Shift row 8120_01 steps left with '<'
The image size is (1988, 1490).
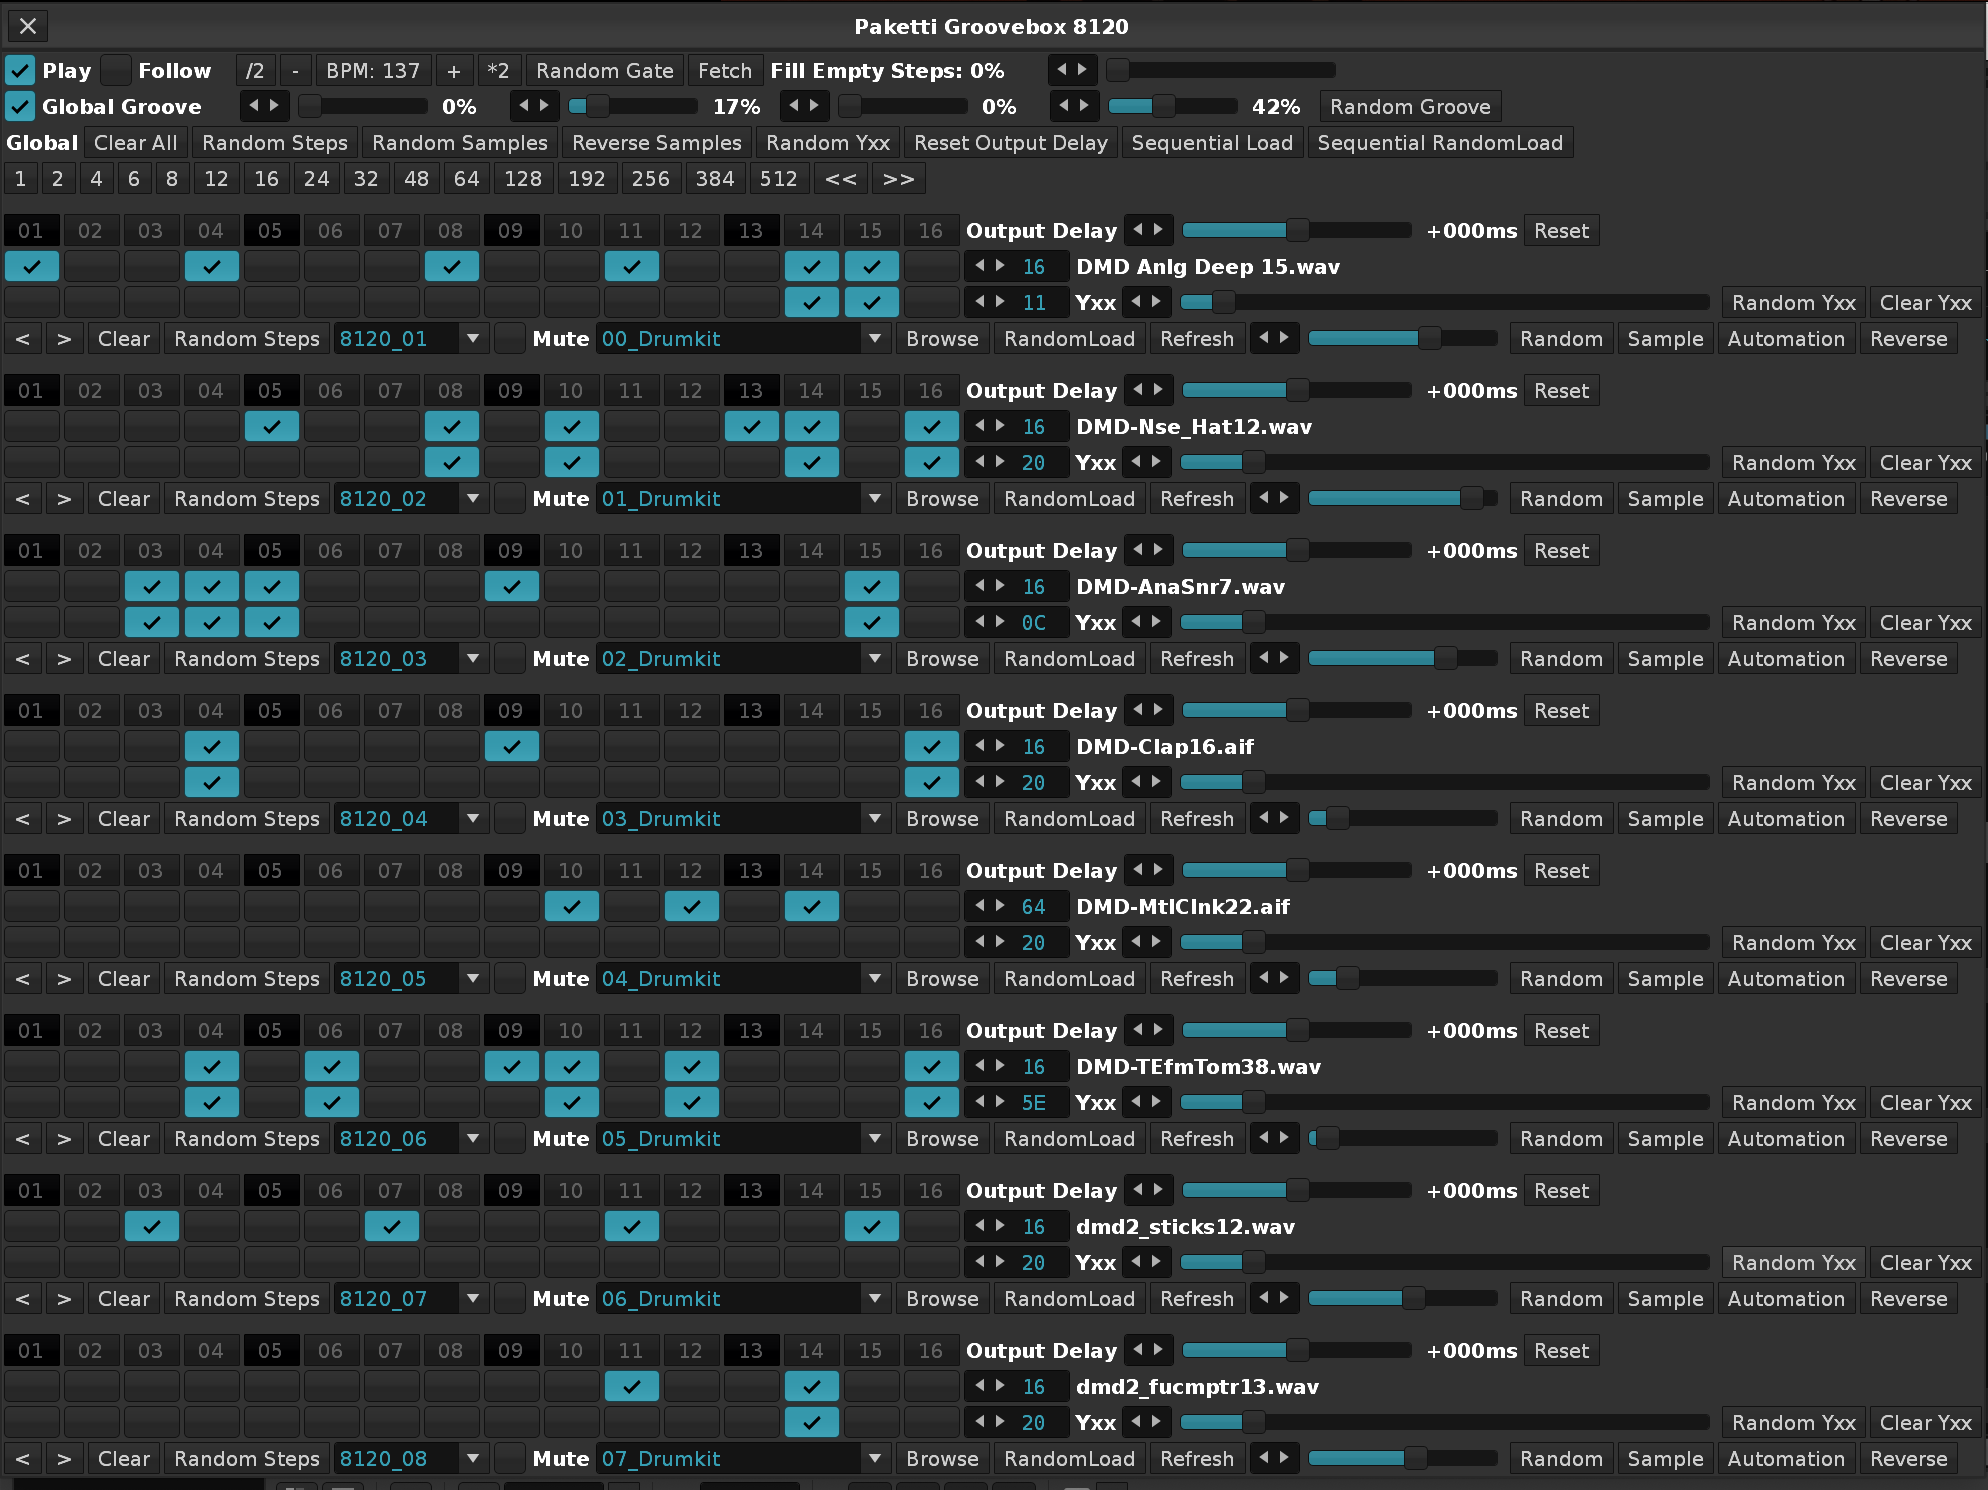click(x=23, y=339)
